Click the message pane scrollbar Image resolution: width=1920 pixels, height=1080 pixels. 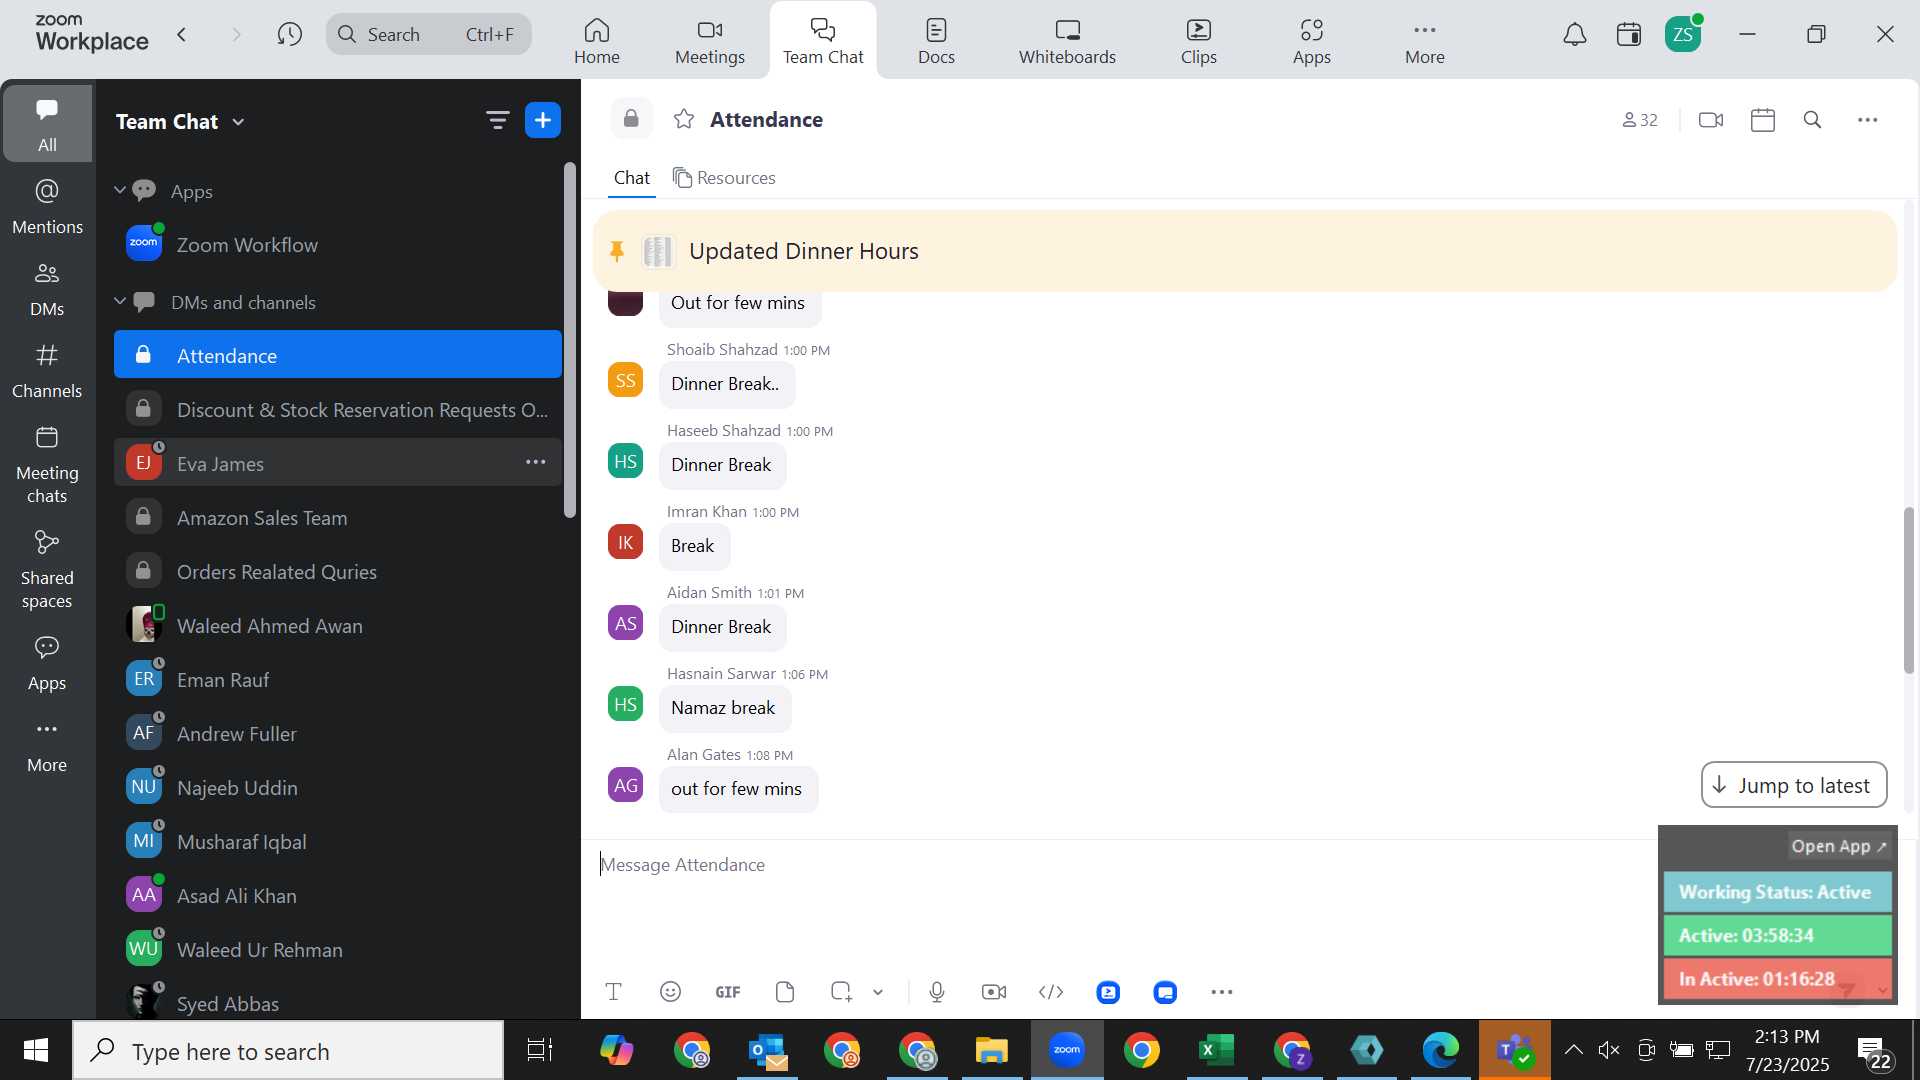(x=1909, y=590)
